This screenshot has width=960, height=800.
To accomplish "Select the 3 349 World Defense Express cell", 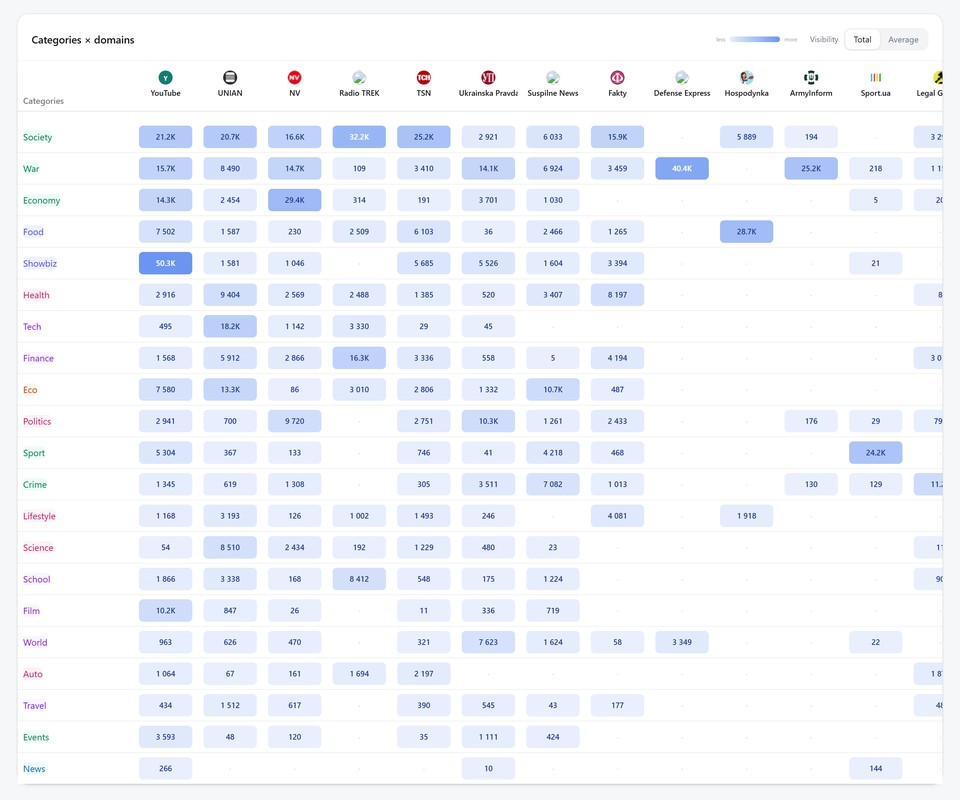I will pos(682,642).
